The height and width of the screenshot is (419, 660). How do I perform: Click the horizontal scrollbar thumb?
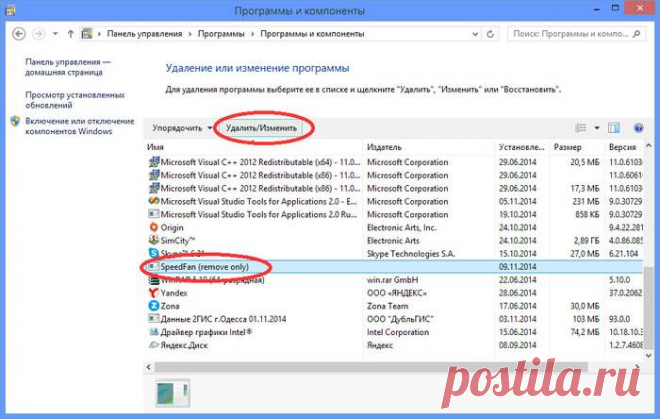click(x=370, y=367)
